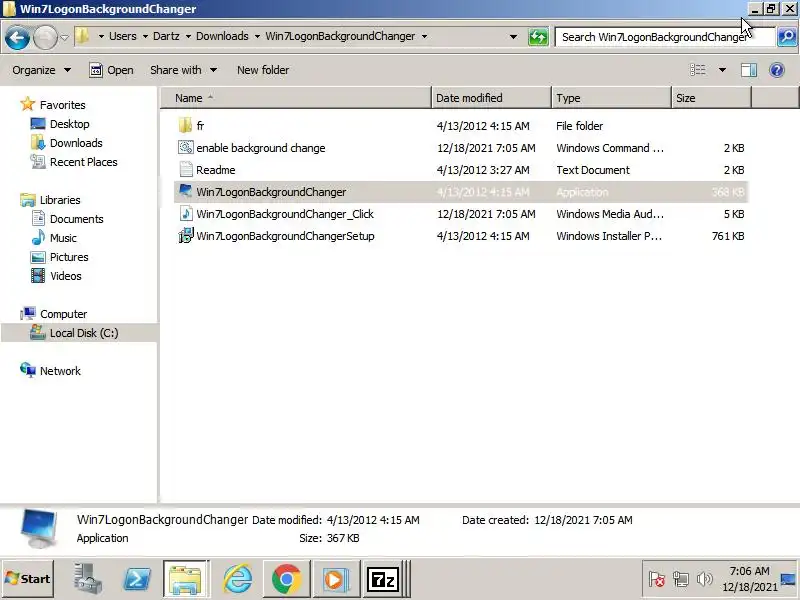800x600 pixels.
Task: Click the Readme file name
Action: 216,170
